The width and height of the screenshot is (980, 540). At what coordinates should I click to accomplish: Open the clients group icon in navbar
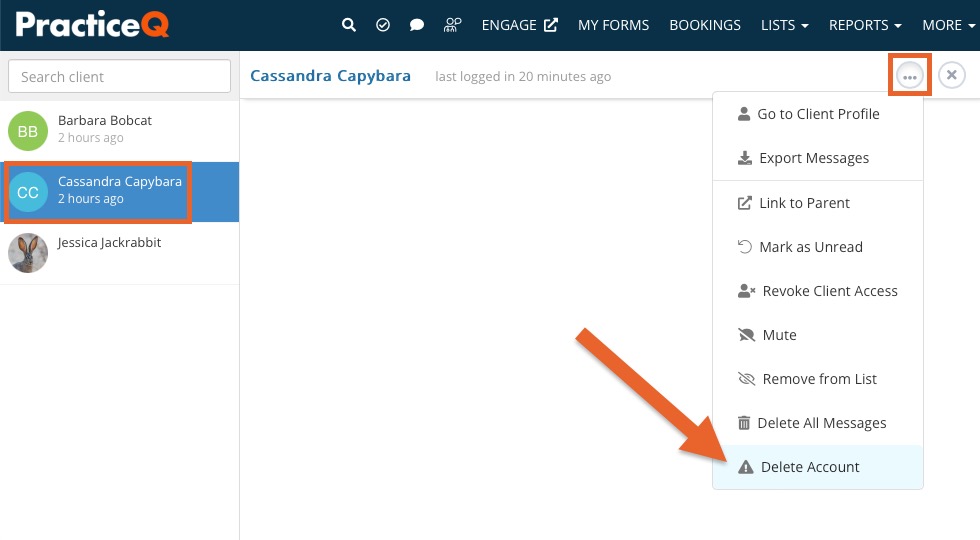[452, 25]
